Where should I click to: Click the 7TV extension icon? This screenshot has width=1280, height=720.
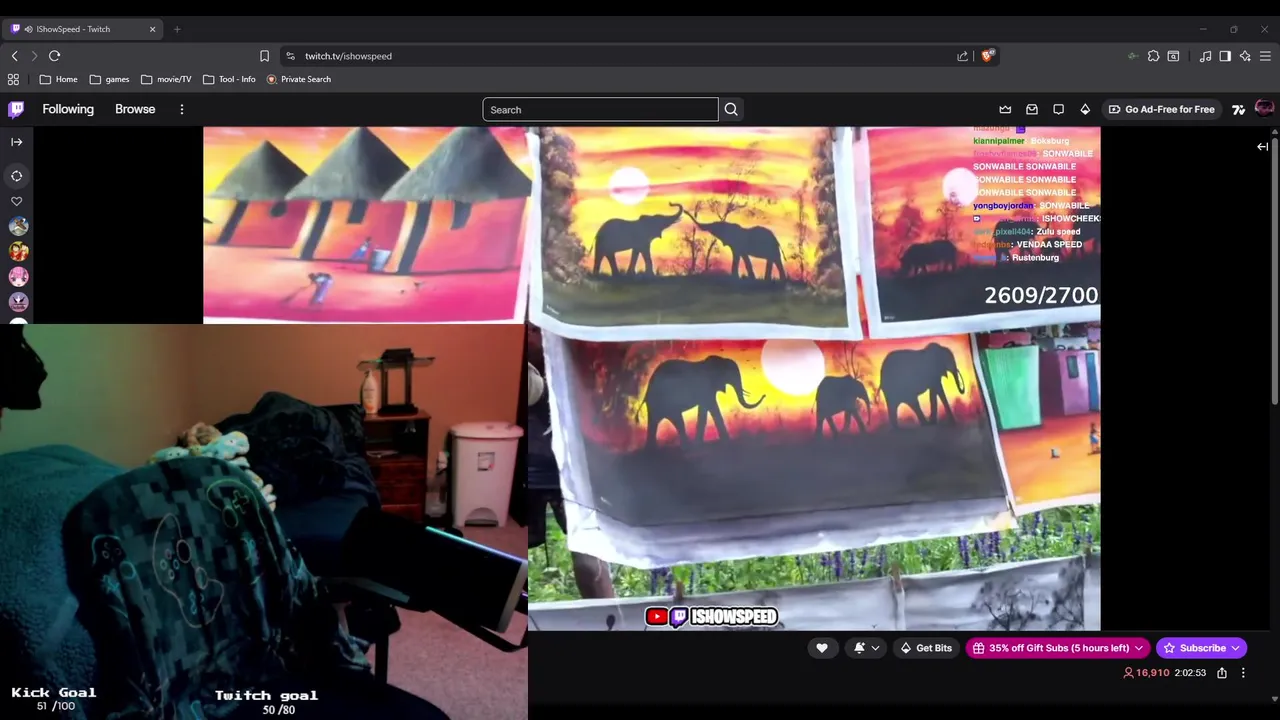point(1239,109)
